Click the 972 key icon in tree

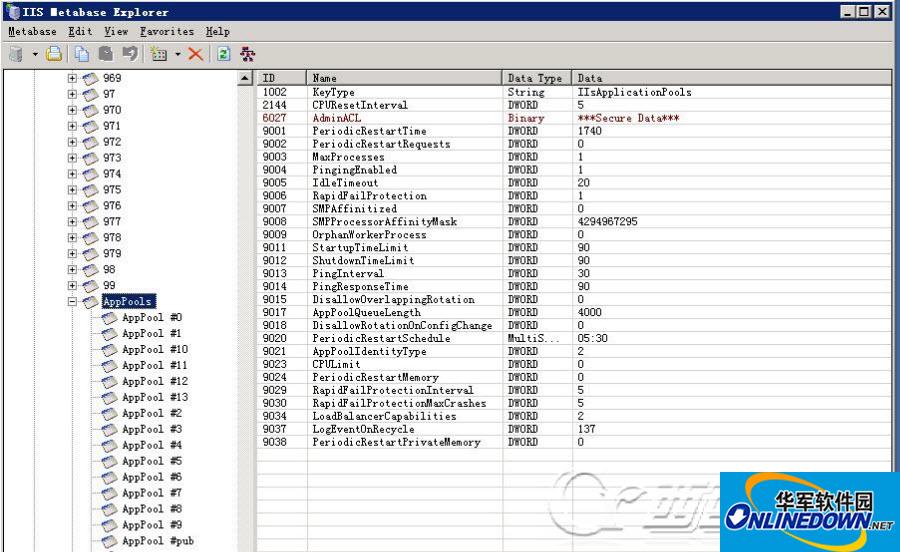(90, 142)
